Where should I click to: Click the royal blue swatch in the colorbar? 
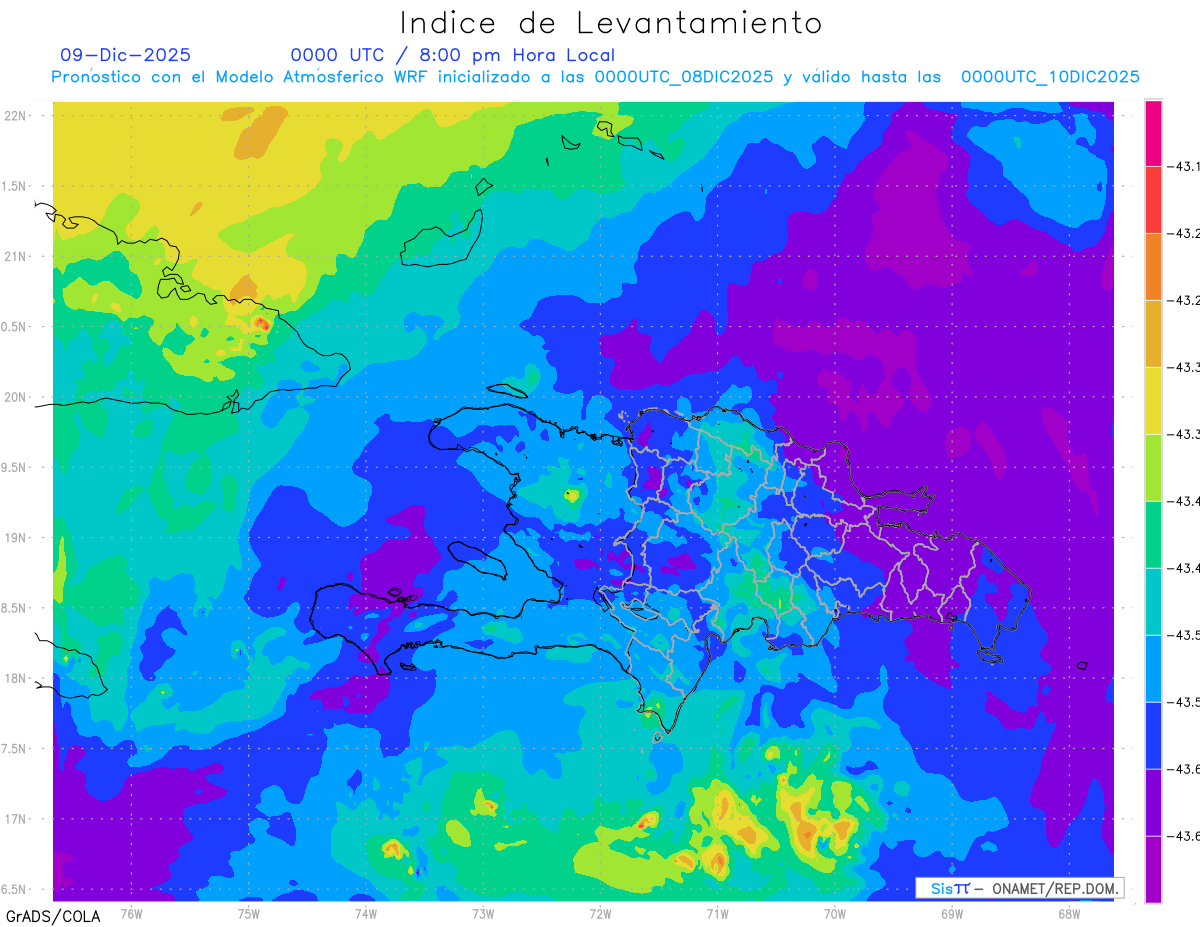1153,736
